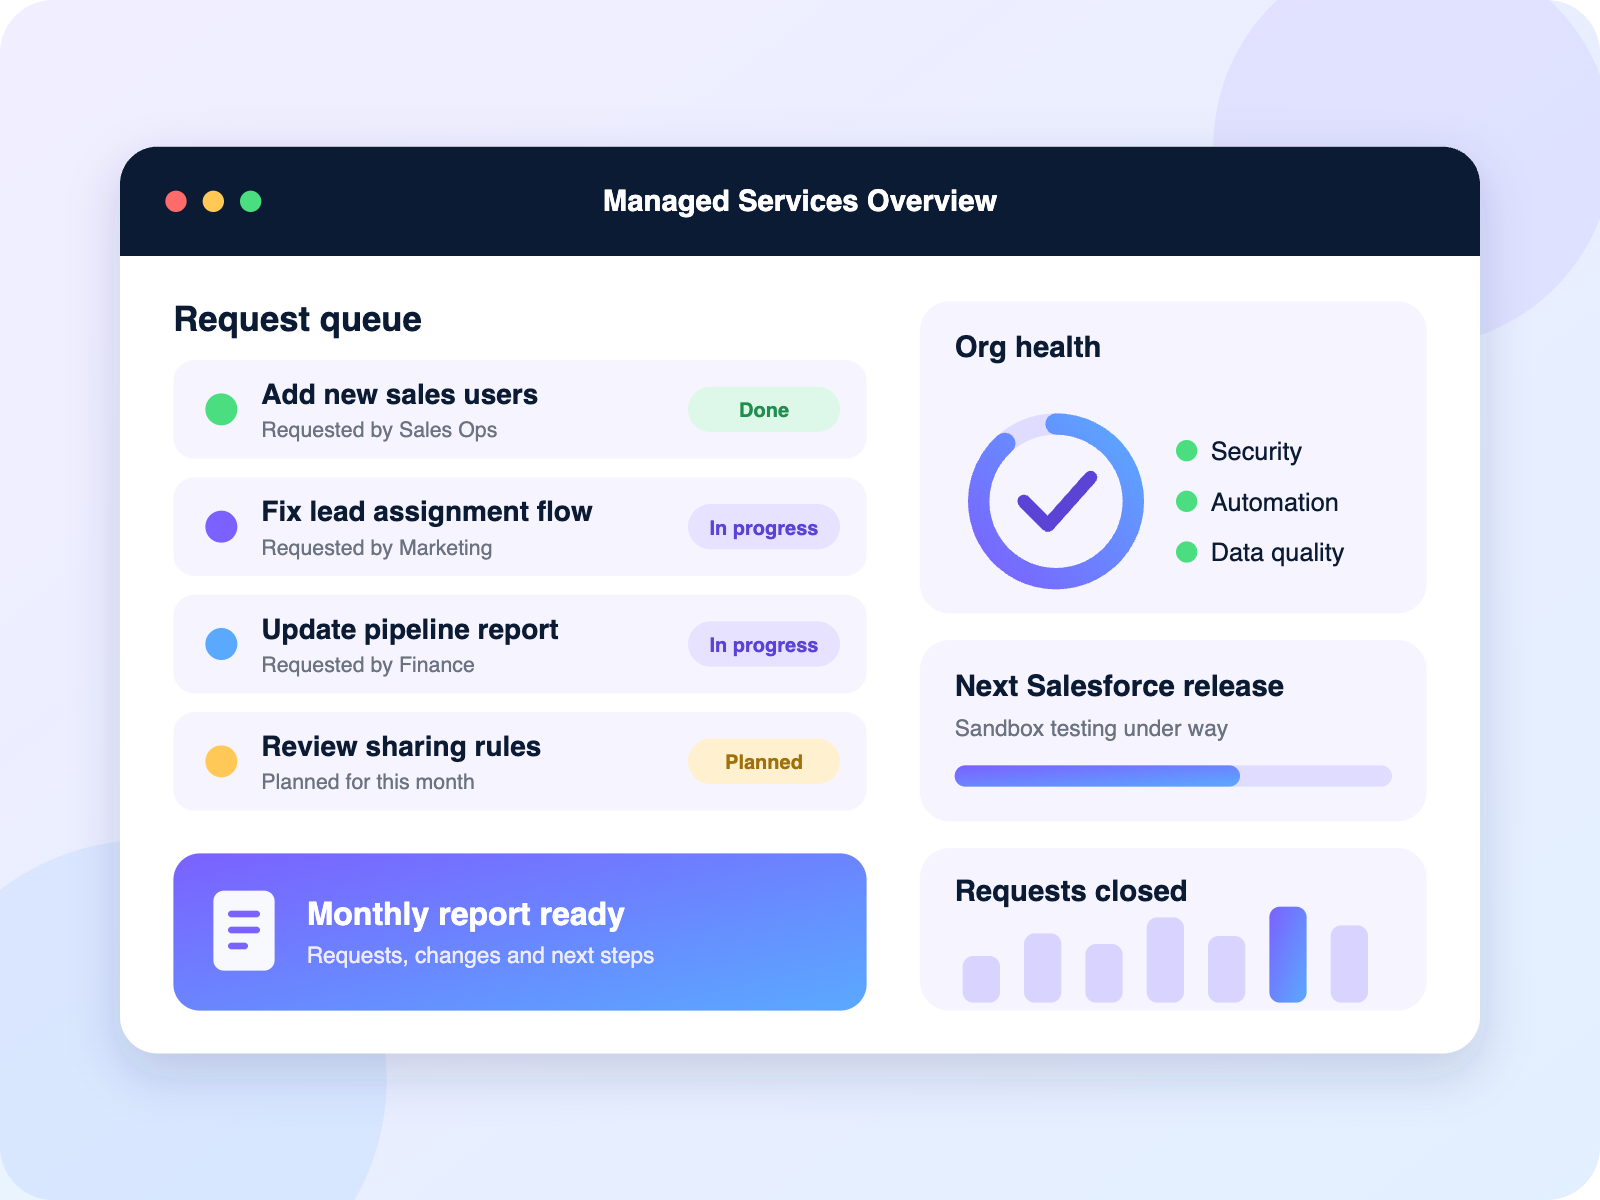
Task: Click the Request queue heading
Action: tap(298, 320)
